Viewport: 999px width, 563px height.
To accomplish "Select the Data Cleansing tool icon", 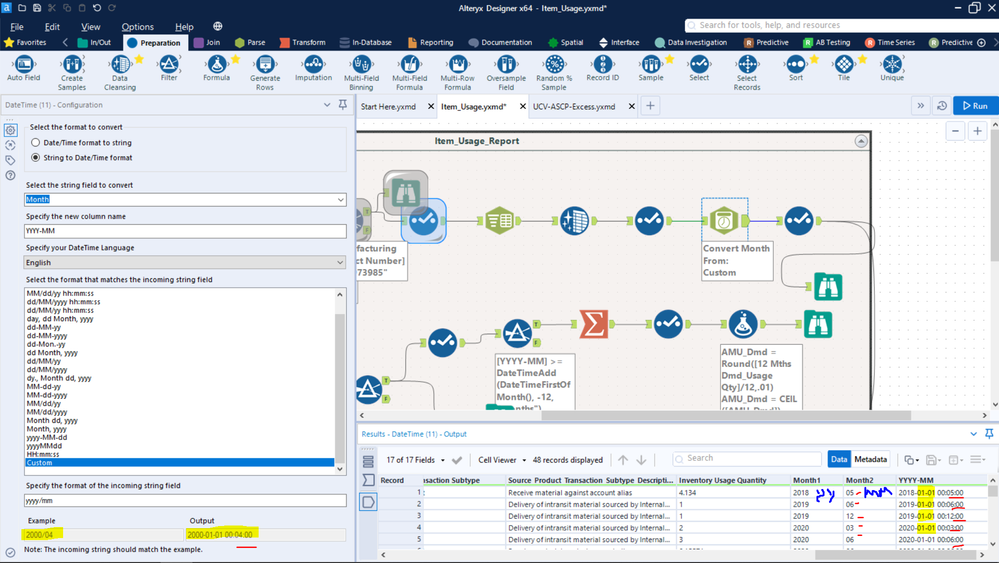I will (x=120, y=66).
